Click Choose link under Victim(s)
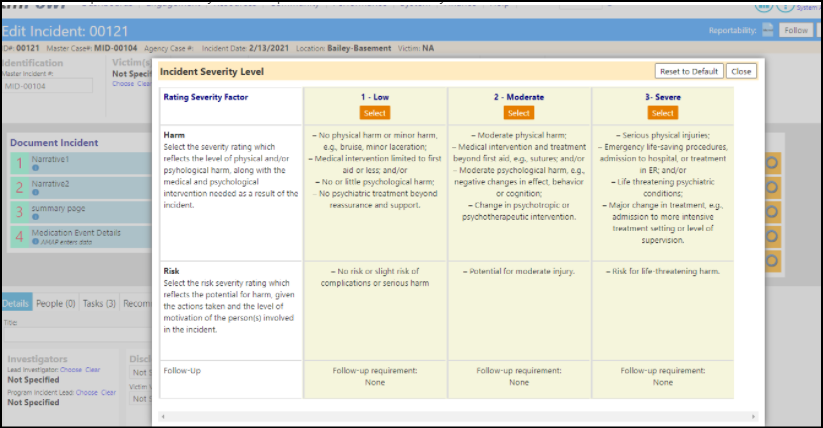The height and width of the screenshot is (428, 823). click(x=123, y=83)
